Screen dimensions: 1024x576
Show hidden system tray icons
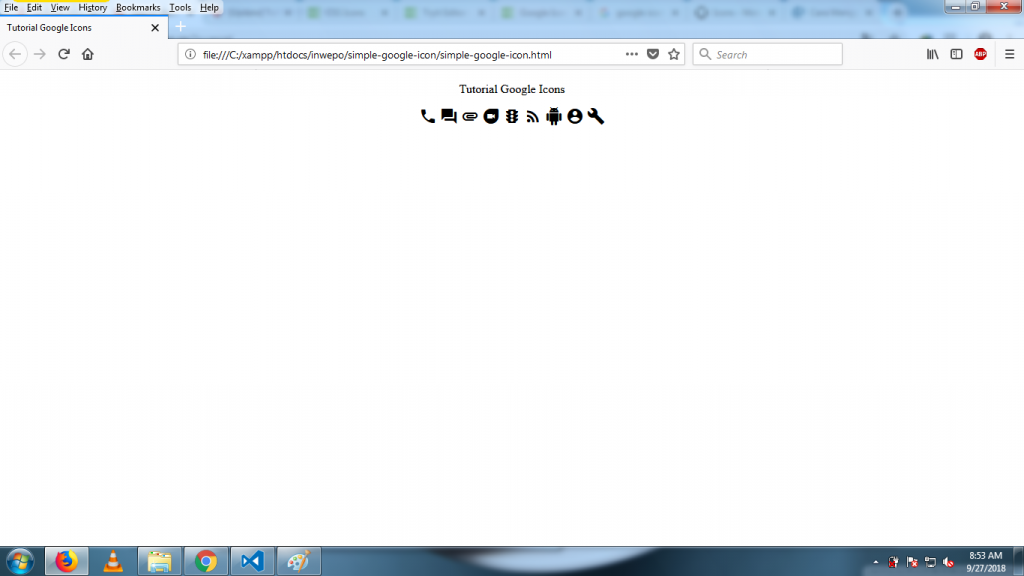click(x=876, y=562)
